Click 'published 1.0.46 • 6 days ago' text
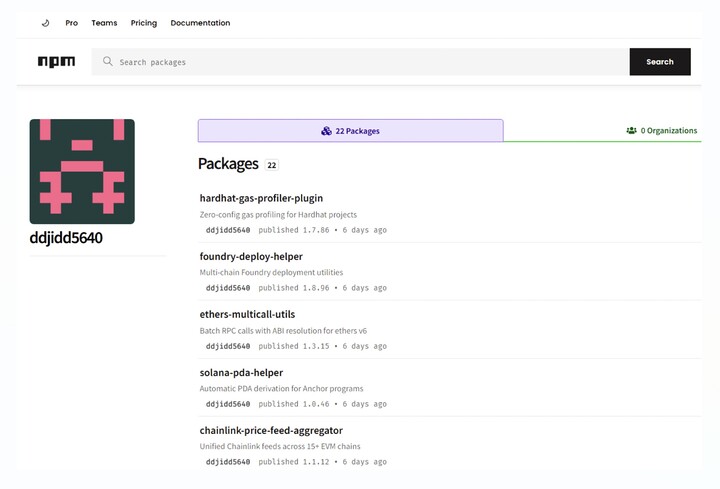The height and width of the screenshot is (489, 720). click(322, 404)
